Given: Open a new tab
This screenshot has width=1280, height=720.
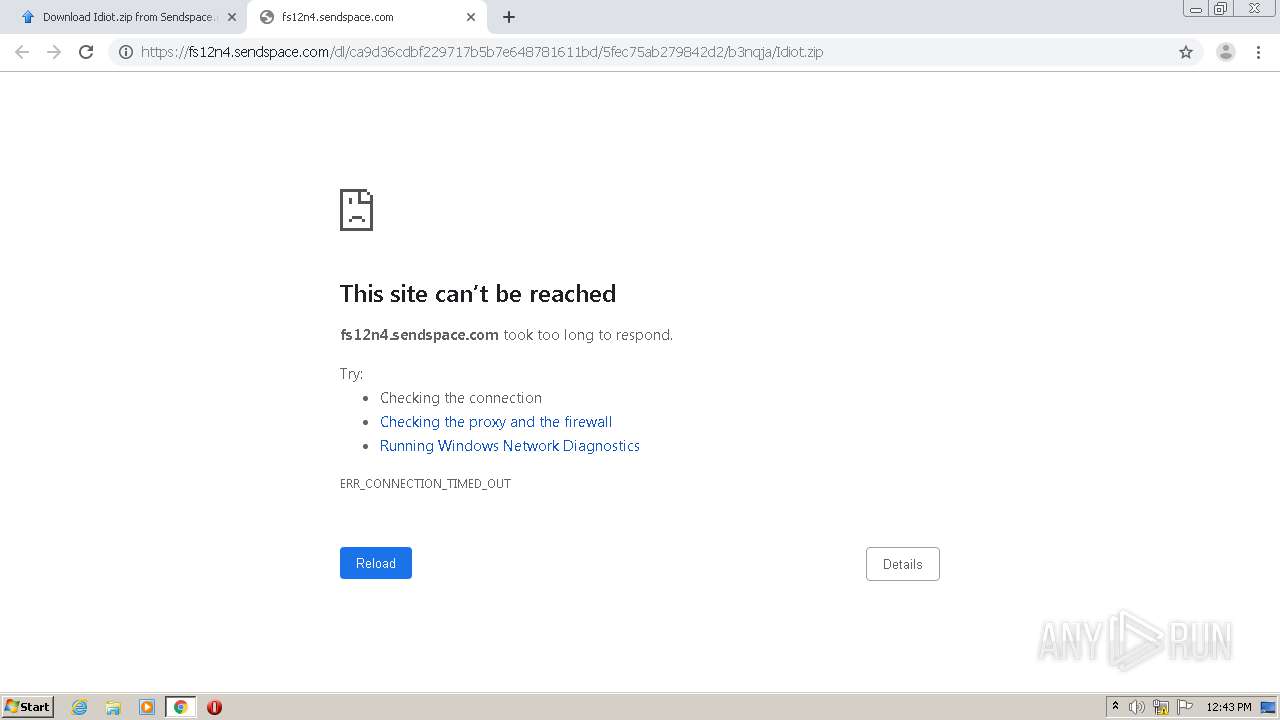Looking at the screenshot, I should pyautogui.click(x=509, y=17).
